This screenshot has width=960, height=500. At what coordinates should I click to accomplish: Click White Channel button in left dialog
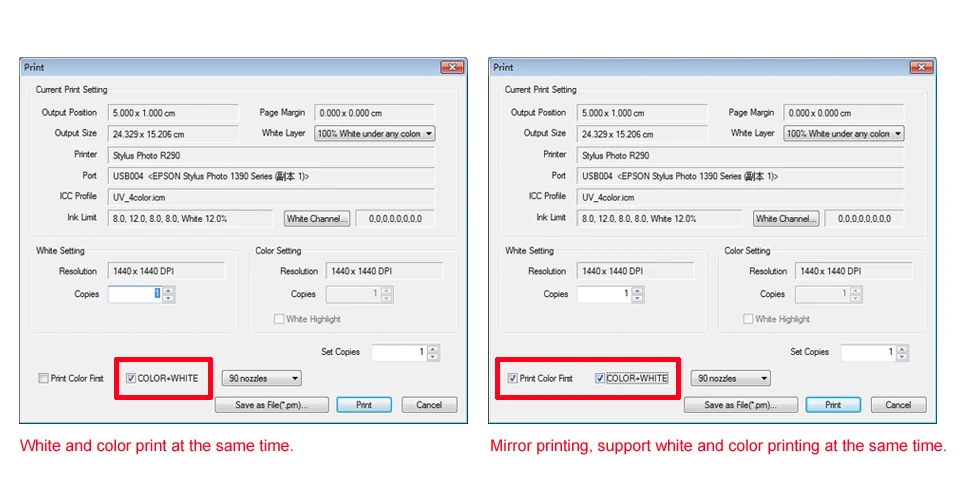[317, 218]
